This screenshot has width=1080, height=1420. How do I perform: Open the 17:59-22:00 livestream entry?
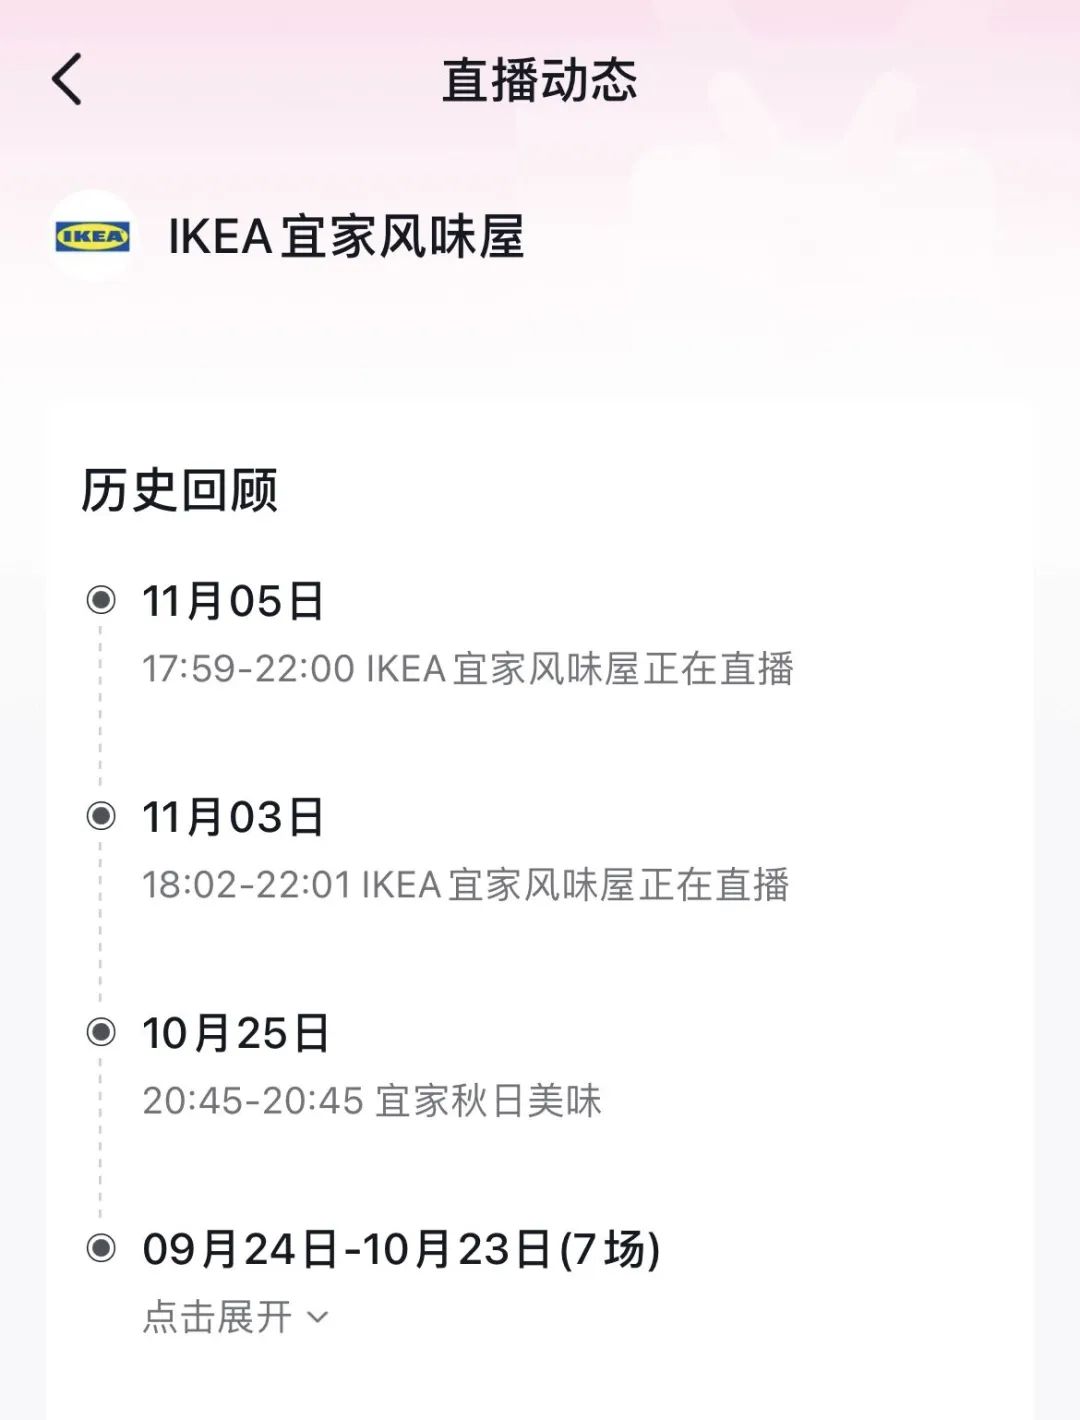click(467, 669)
